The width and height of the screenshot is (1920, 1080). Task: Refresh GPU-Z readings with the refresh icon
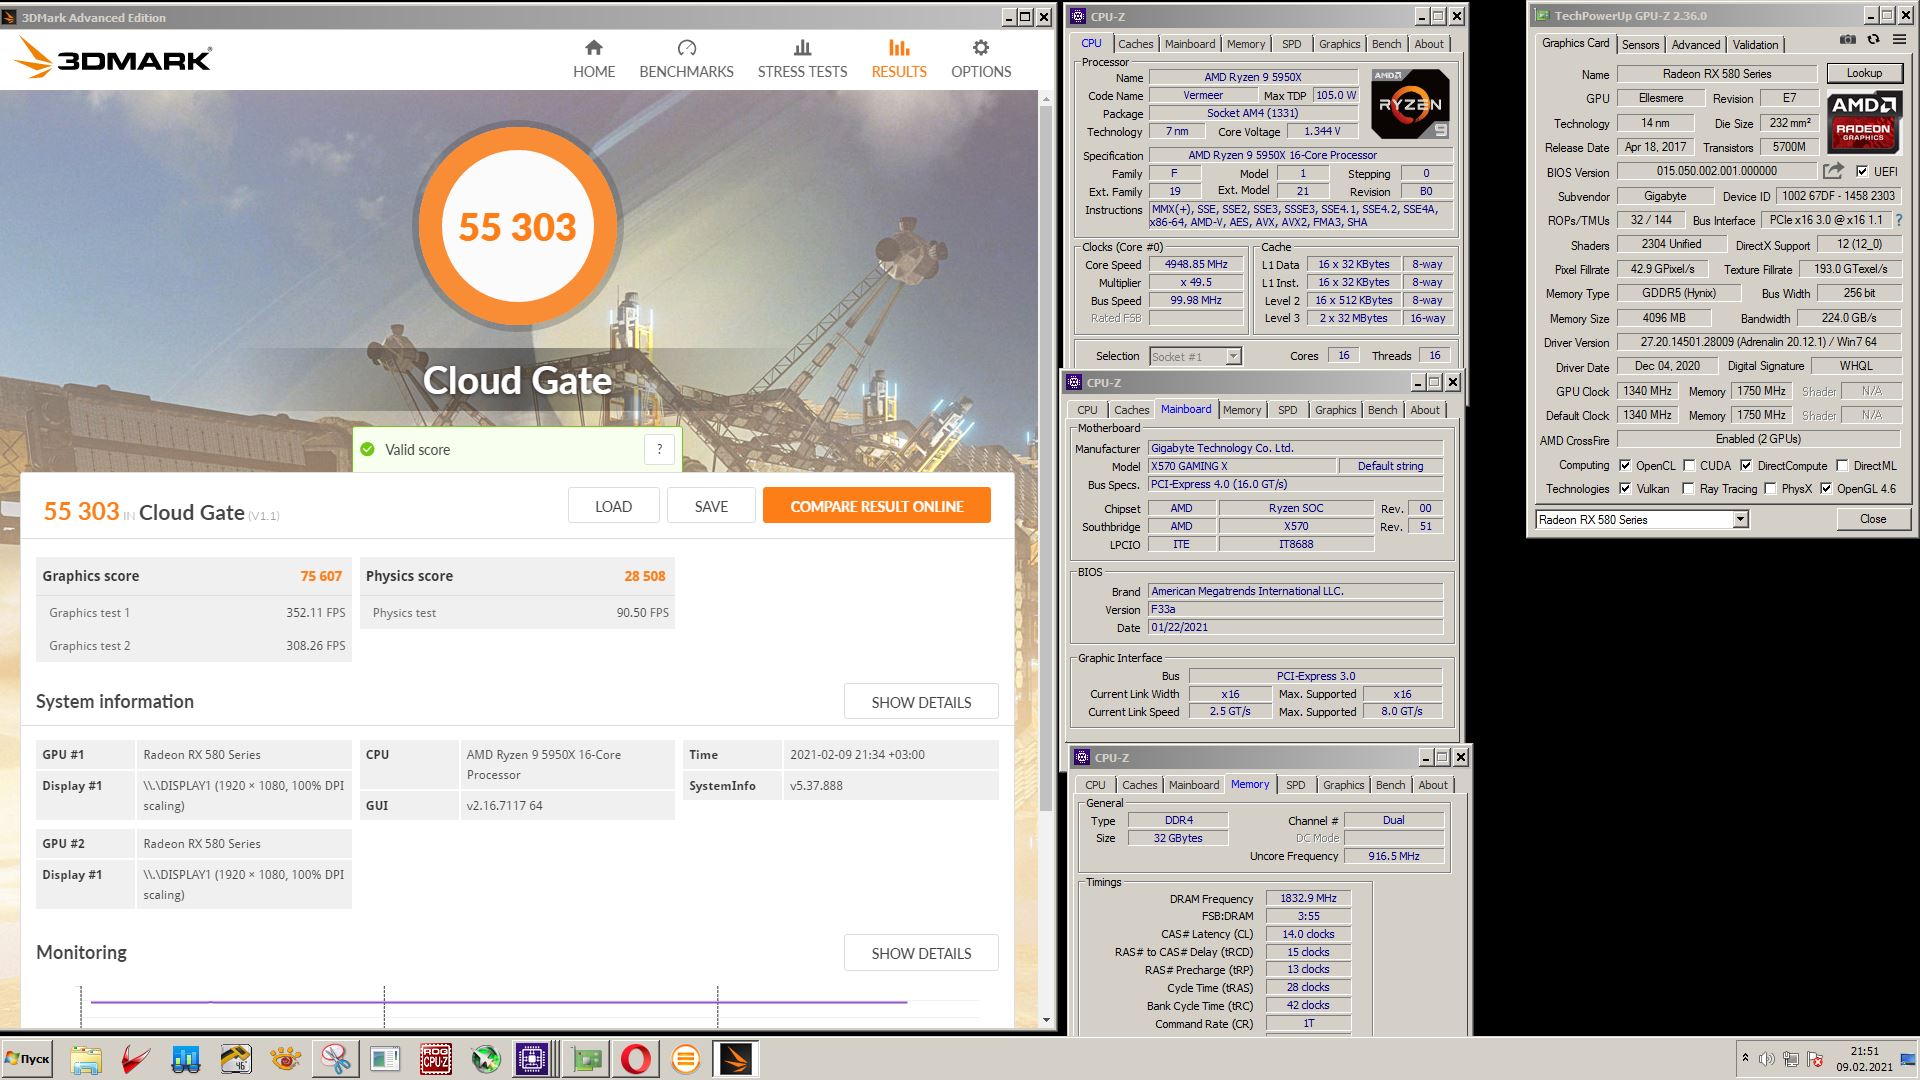click(x=1873, y=40)
